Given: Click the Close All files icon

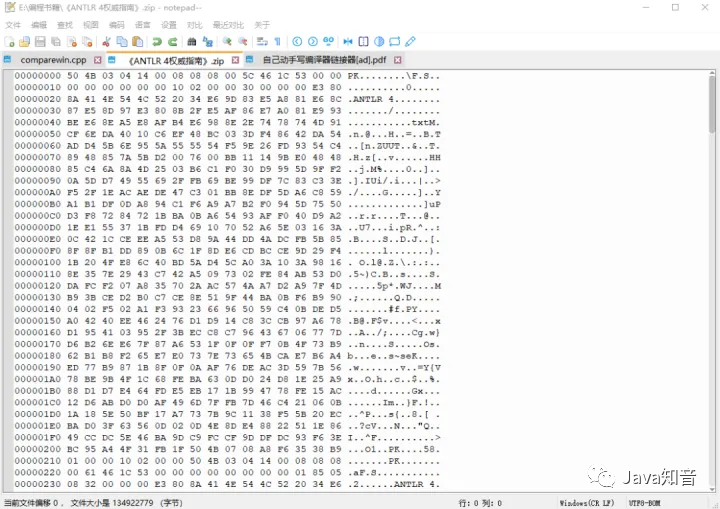Looking at the screenshot, I should pyautogui.click(x=87, y=42).
